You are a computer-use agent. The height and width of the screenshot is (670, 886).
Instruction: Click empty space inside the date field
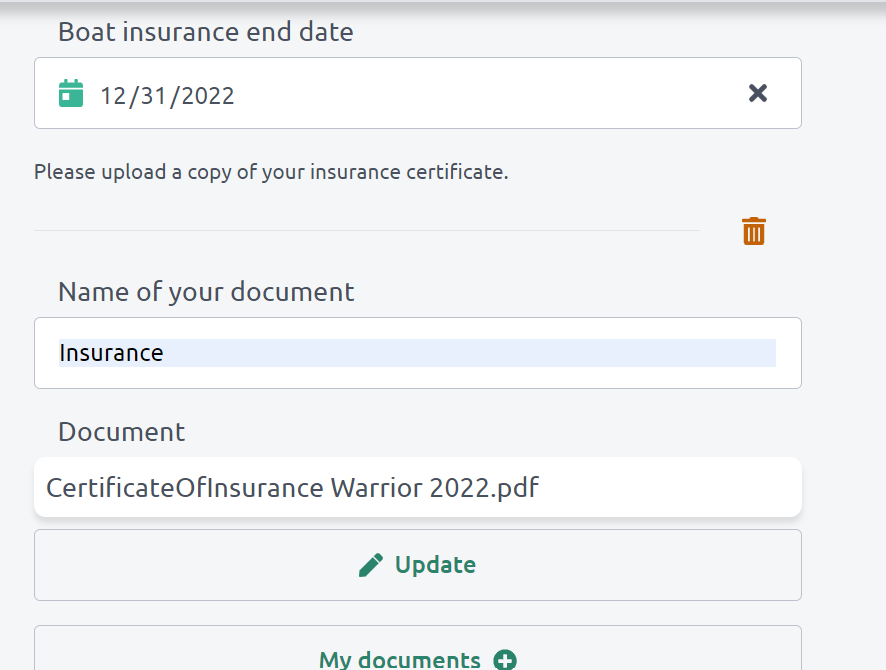pos(480,94)
